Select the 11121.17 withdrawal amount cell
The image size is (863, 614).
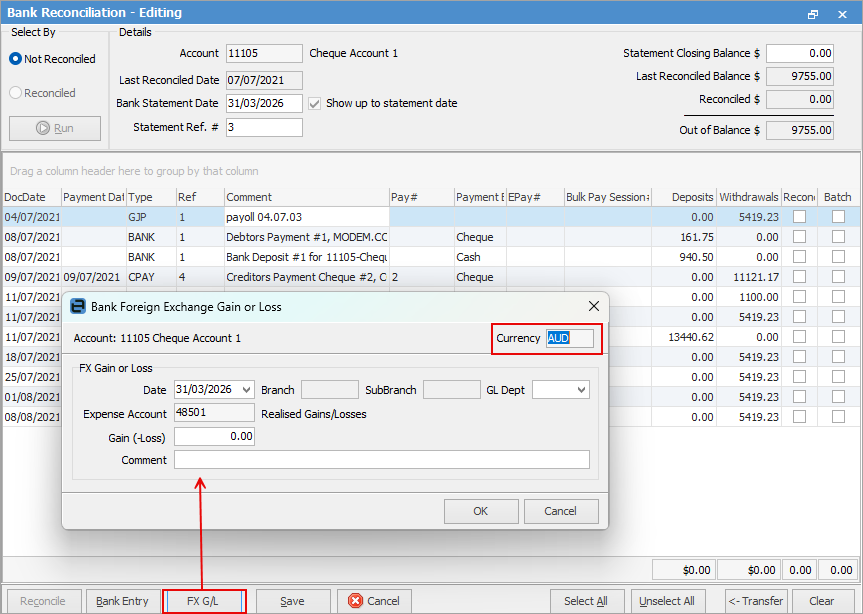(749, 277)
